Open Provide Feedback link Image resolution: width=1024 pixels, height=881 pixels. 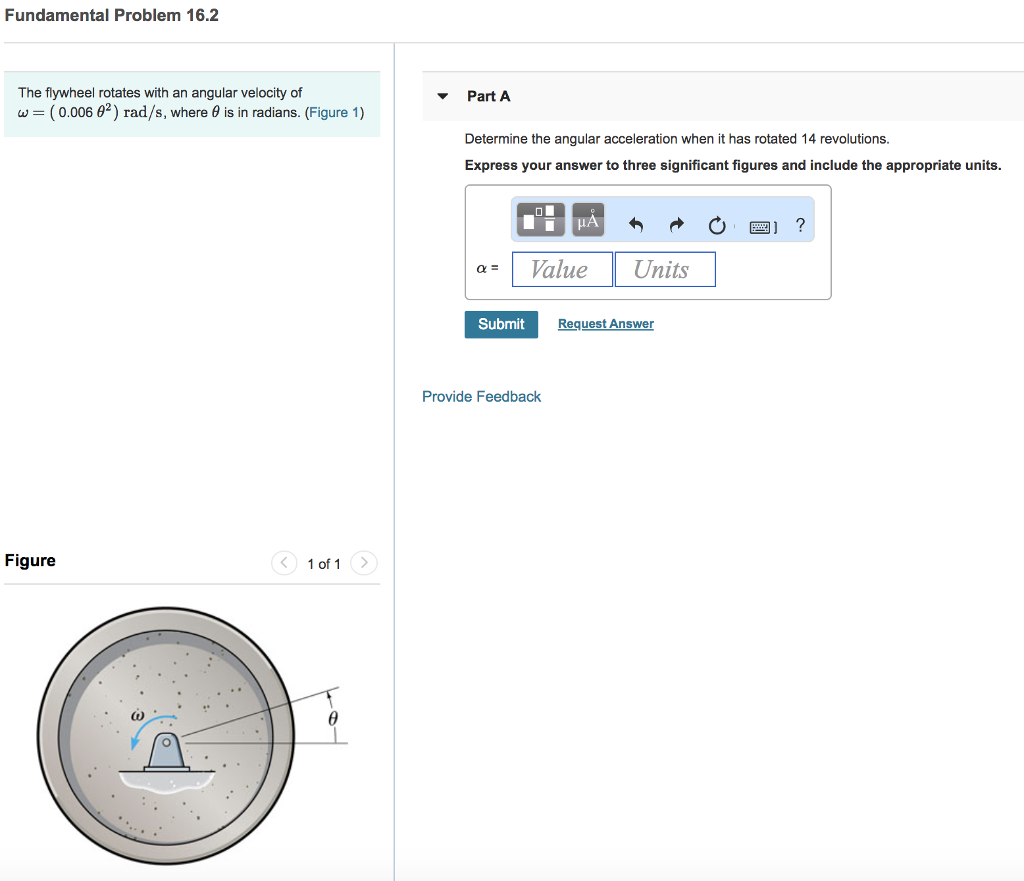tap(481, 396)
